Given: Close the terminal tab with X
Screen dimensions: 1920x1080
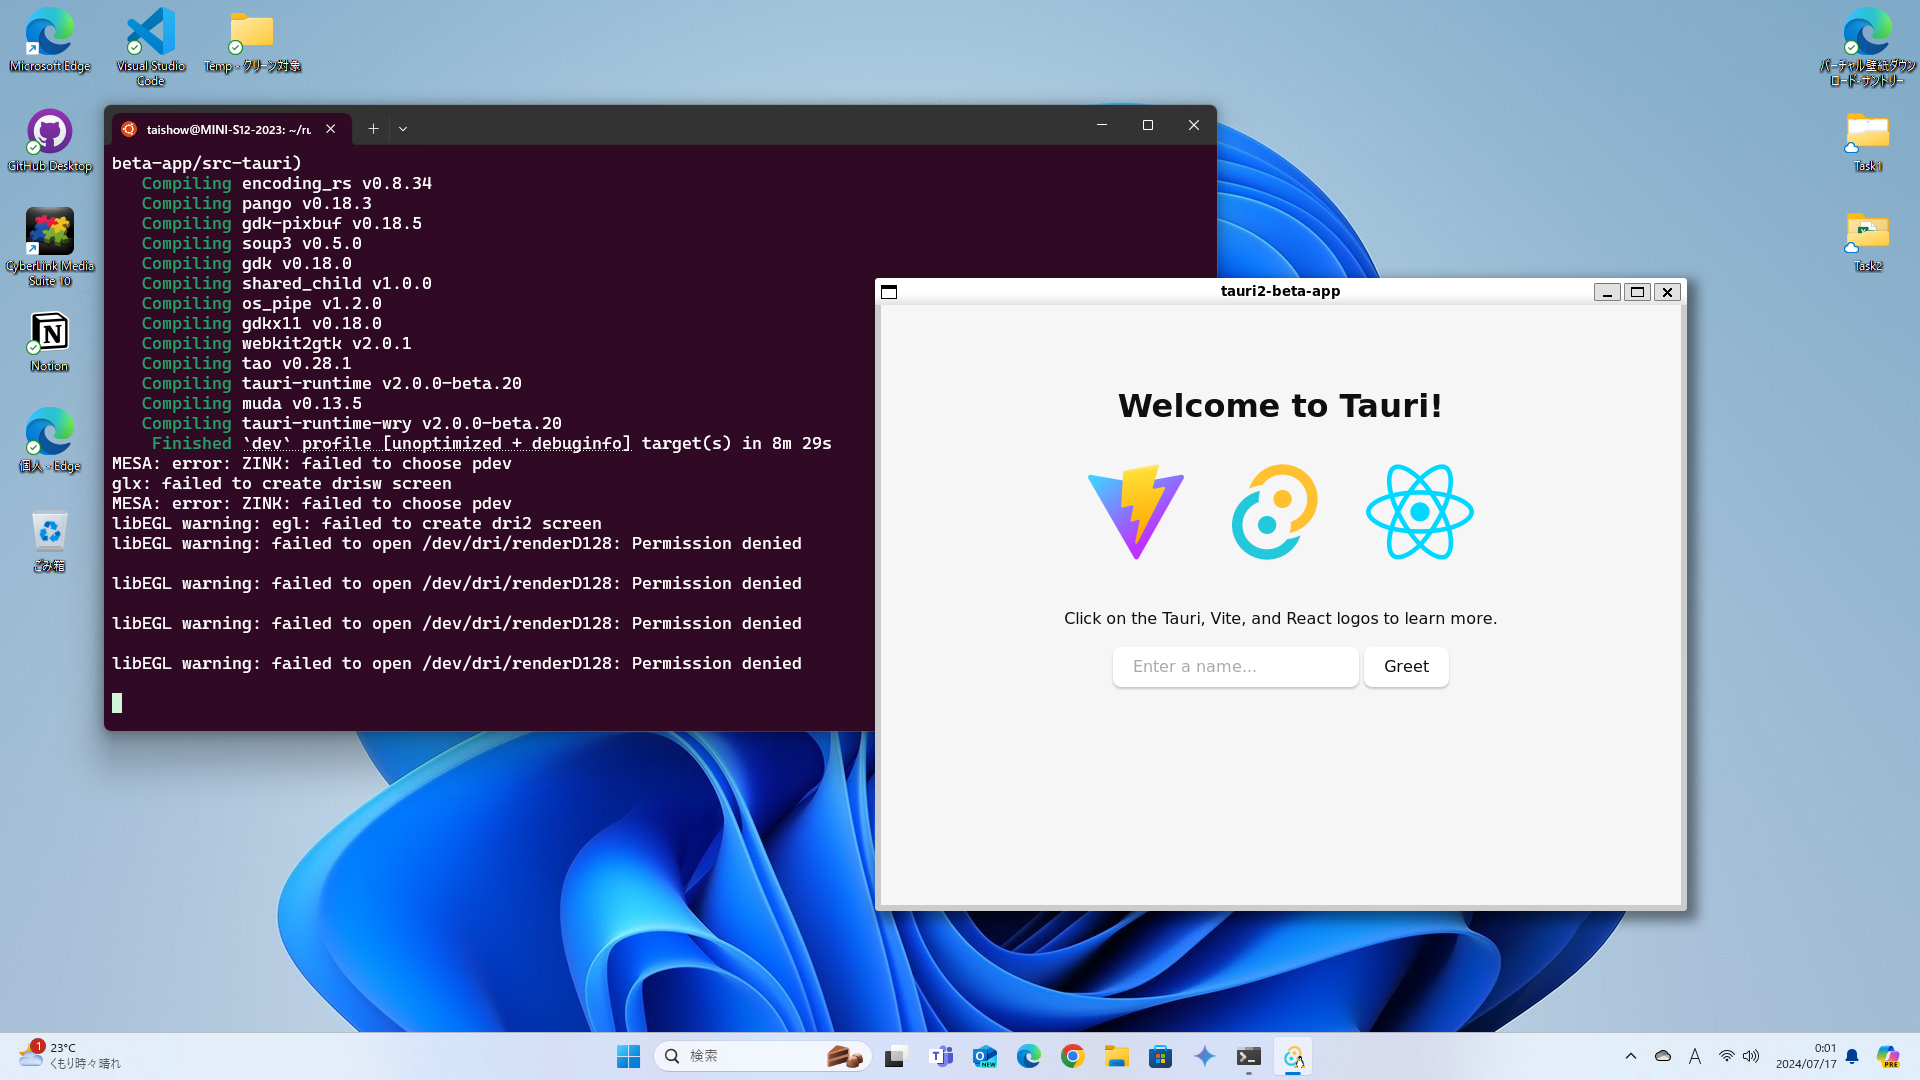Looking at the screenshot, I should (331, 129).
